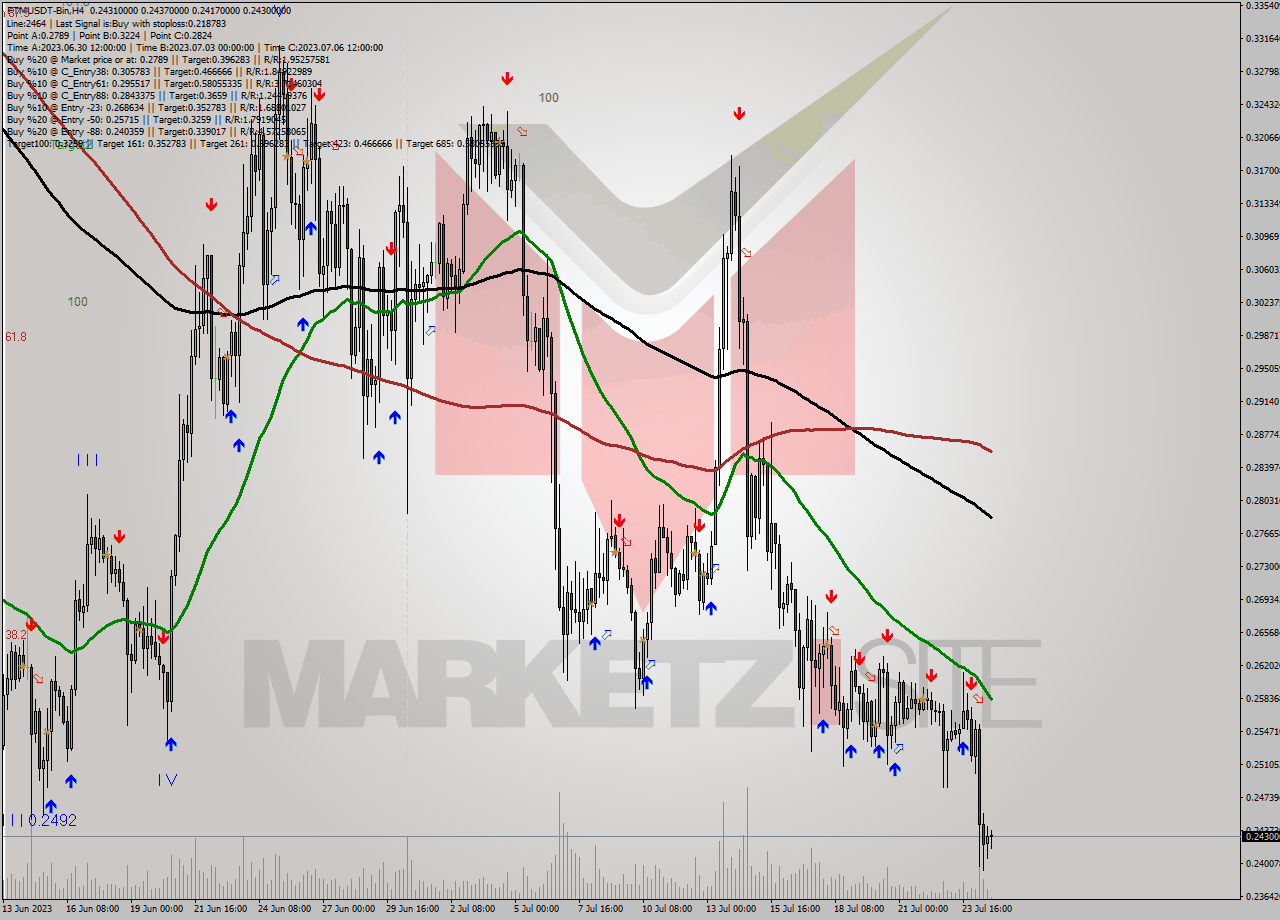Image resolution: width=1280 pixels, height=920 pixels.
Task: Select the '23 Jul 16:00' time label
Action: click(987, 909)
